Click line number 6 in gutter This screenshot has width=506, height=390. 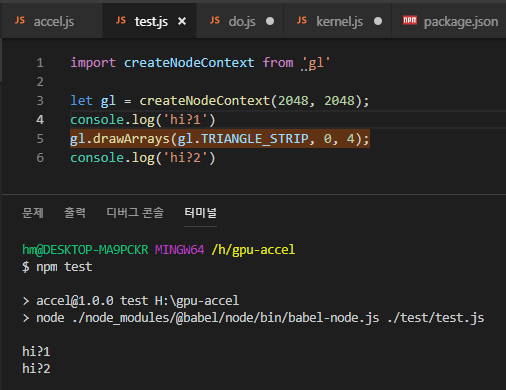click(40, 158)
